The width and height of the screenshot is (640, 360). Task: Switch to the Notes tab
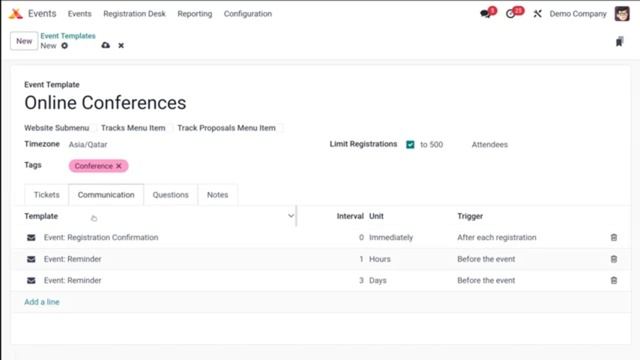218,195
